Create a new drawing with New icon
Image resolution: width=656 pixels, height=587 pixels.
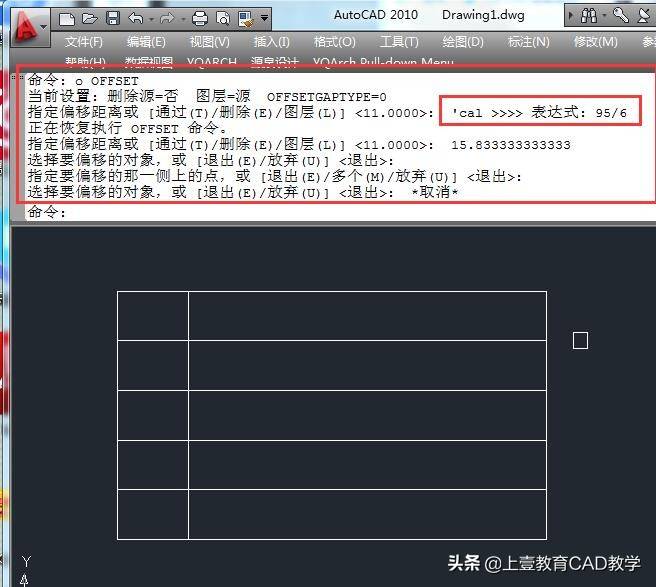click(x=67, y=19)
